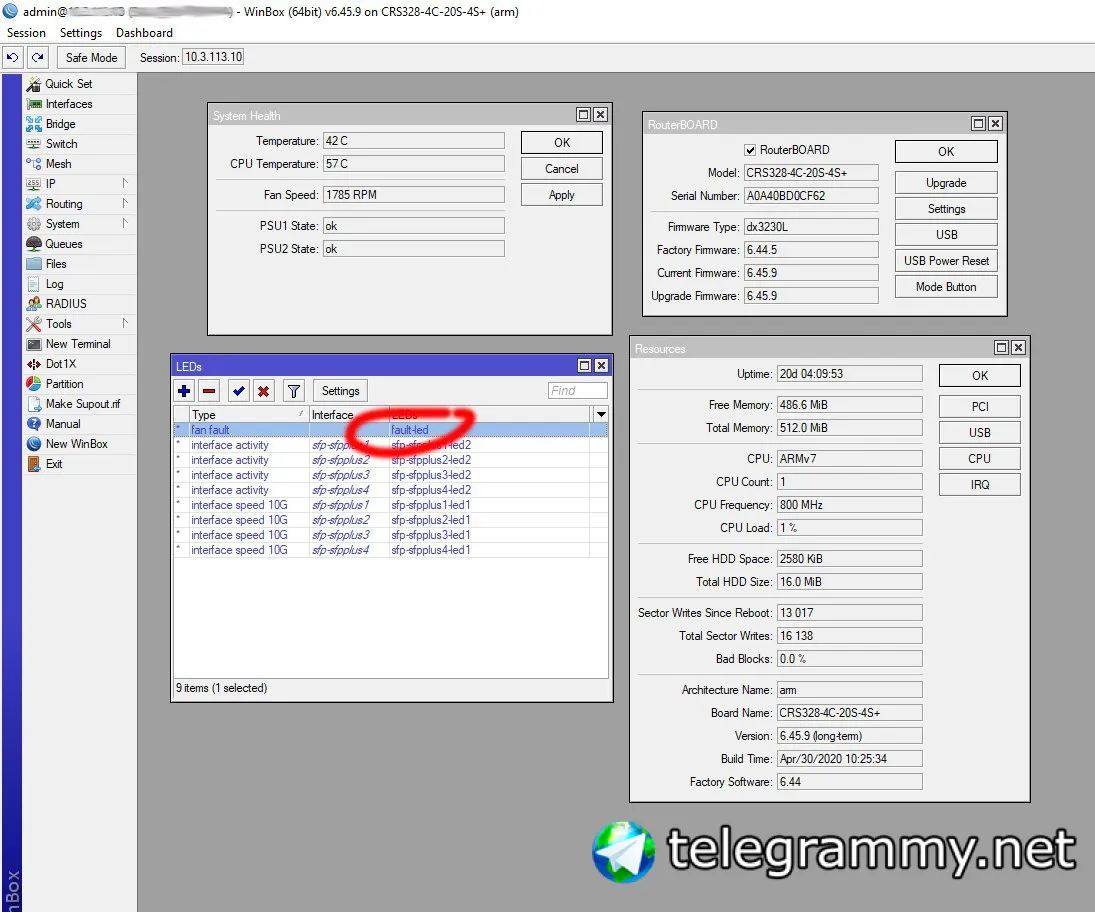Click the Find field in LEDs window
The width and height of the screenshot is (1095, 912).
pos(577,391)
